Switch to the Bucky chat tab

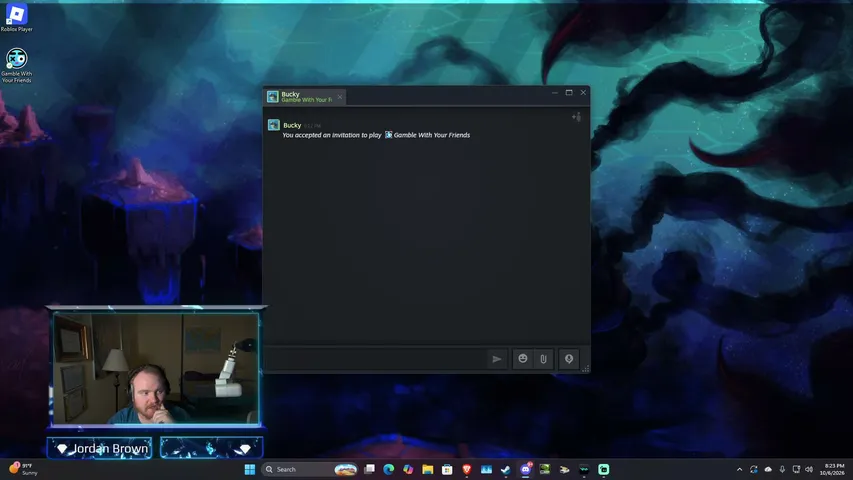[x=302, y=97]
